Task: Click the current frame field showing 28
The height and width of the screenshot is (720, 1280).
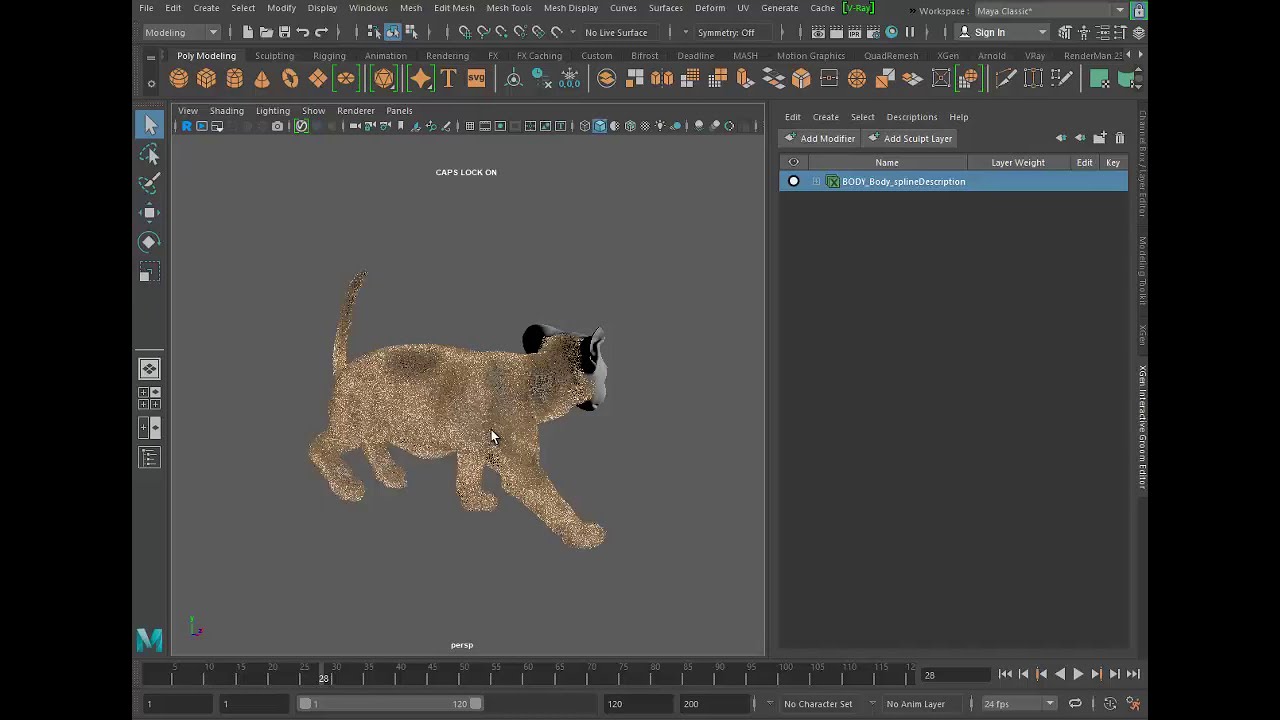Action: [x=954, y=675]
